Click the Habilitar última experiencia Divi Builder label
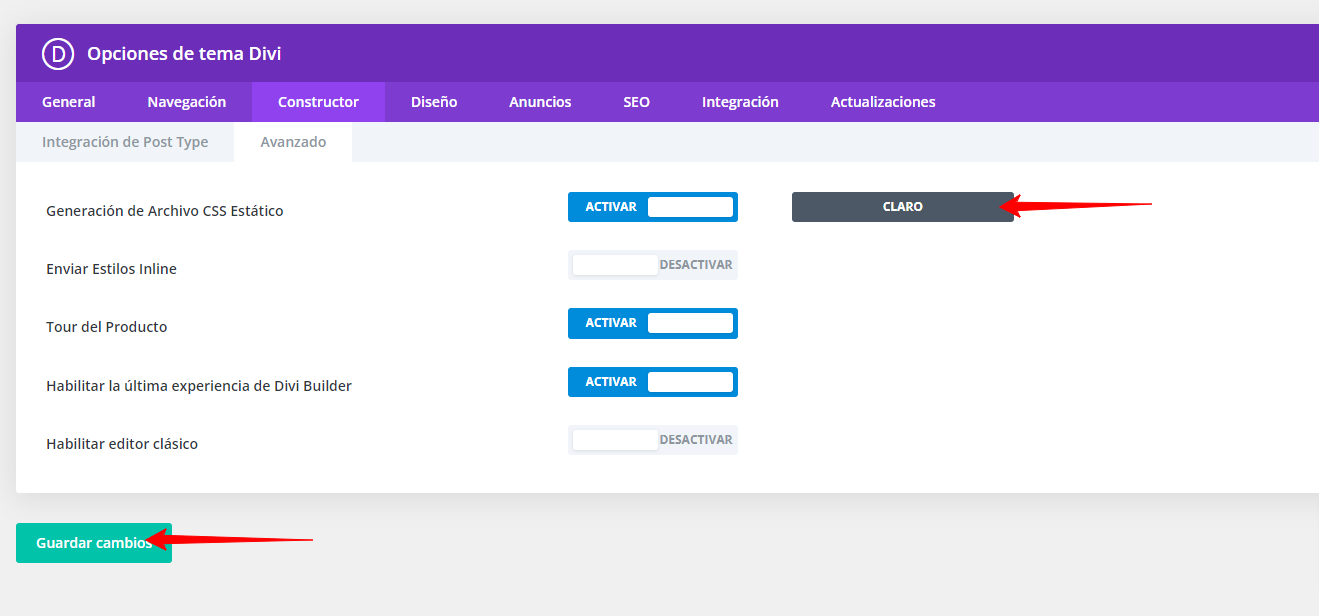 point(199,386)
